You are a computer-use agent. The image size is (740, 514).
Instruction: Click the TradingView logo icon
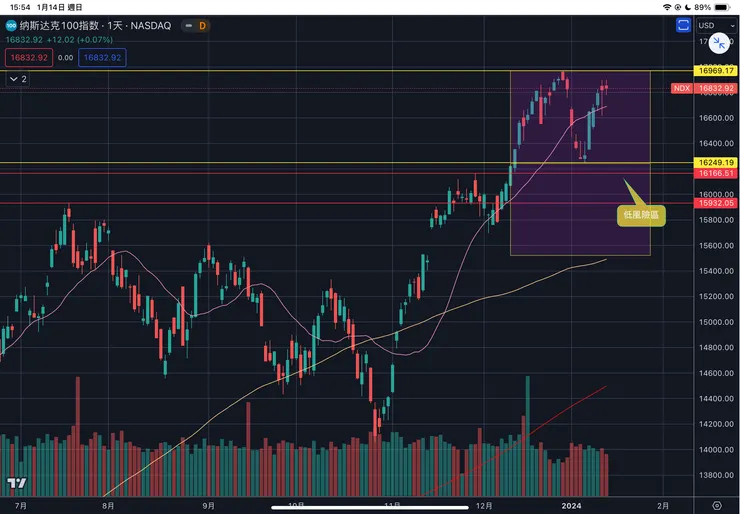tap(15, 484)
